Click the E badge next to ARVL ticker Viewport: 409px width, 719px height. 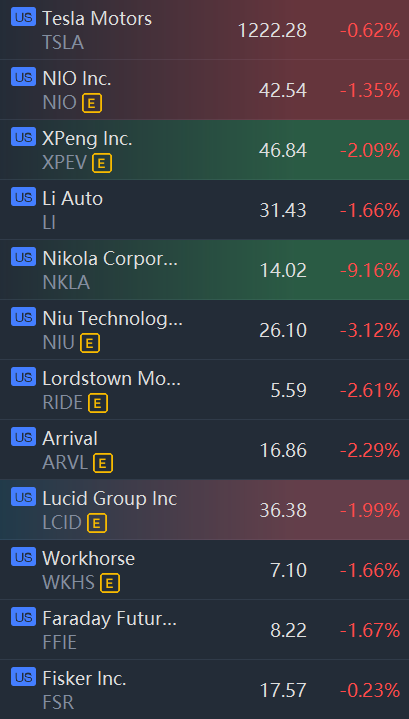pyautogui.click(x=103, y=464)
